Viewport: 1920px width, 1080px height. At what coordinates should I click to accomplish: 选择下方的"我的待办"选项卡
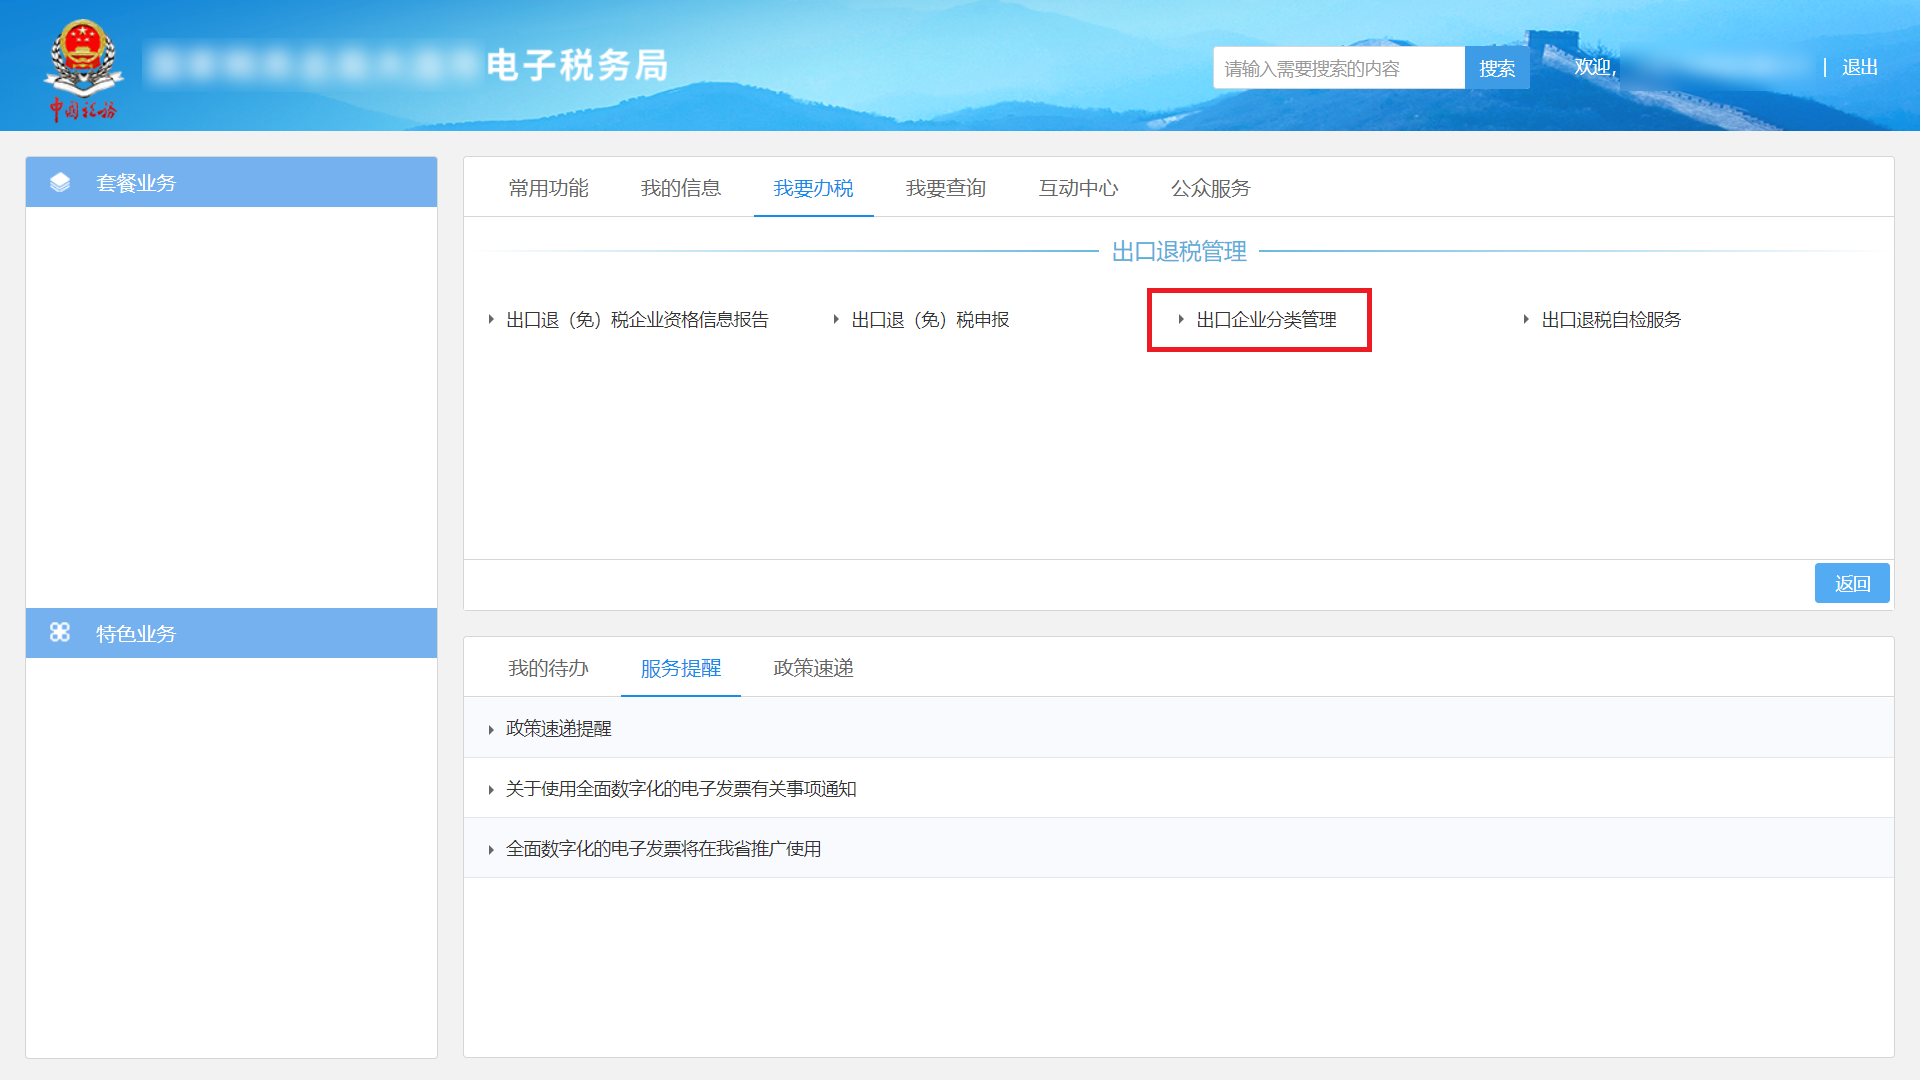coord(548,668)
